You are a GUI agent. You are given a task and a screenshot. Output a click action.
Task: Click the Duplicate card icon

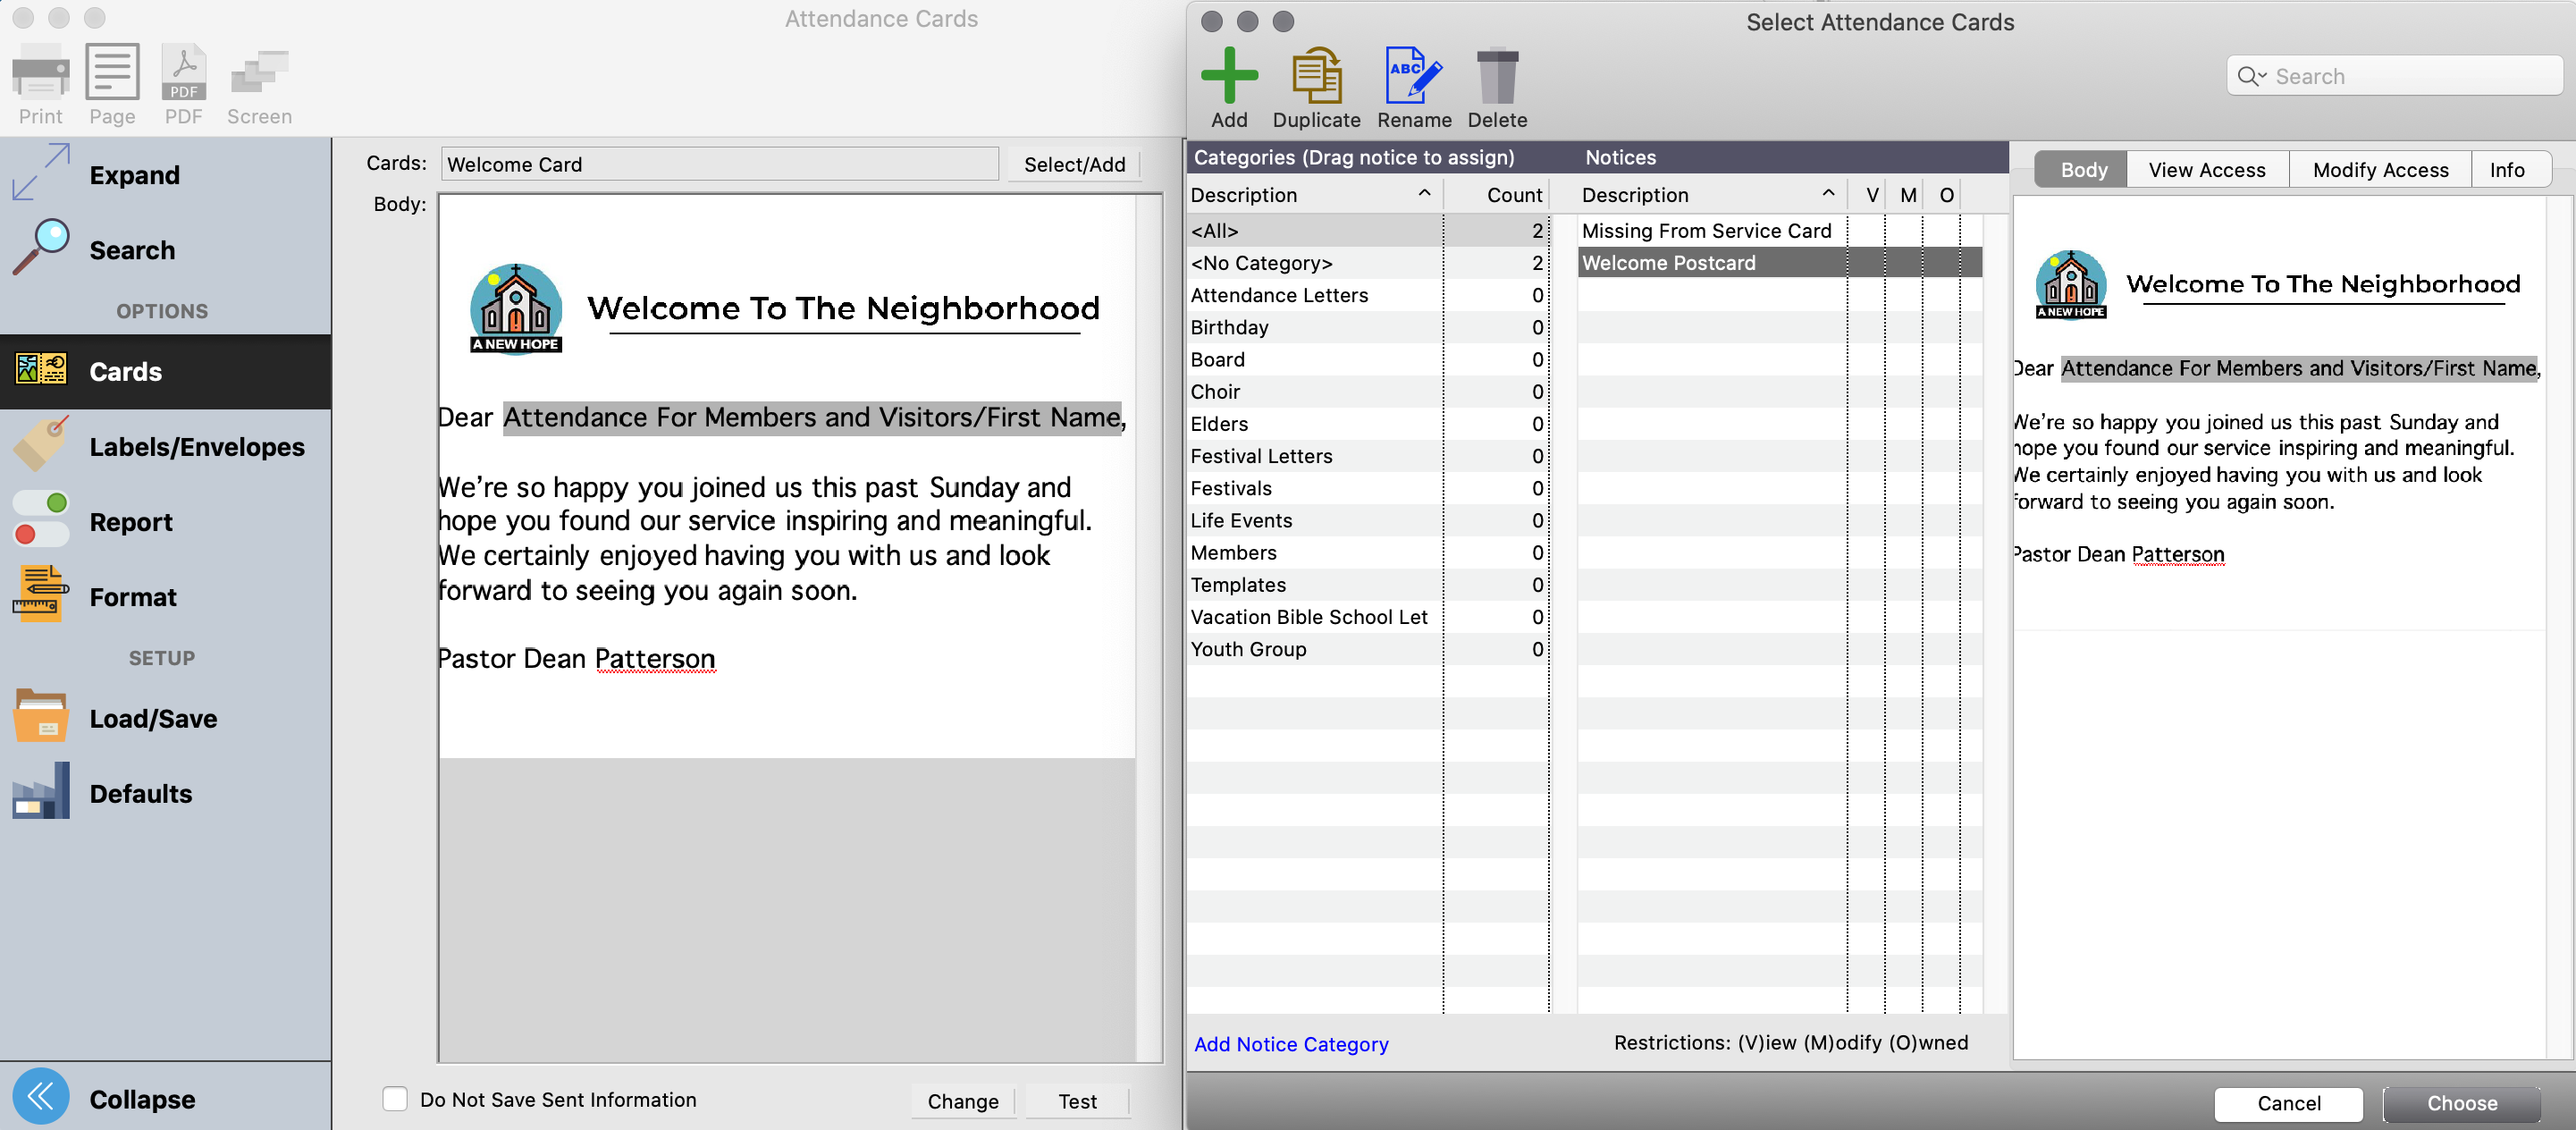[x=1316, y=76]
